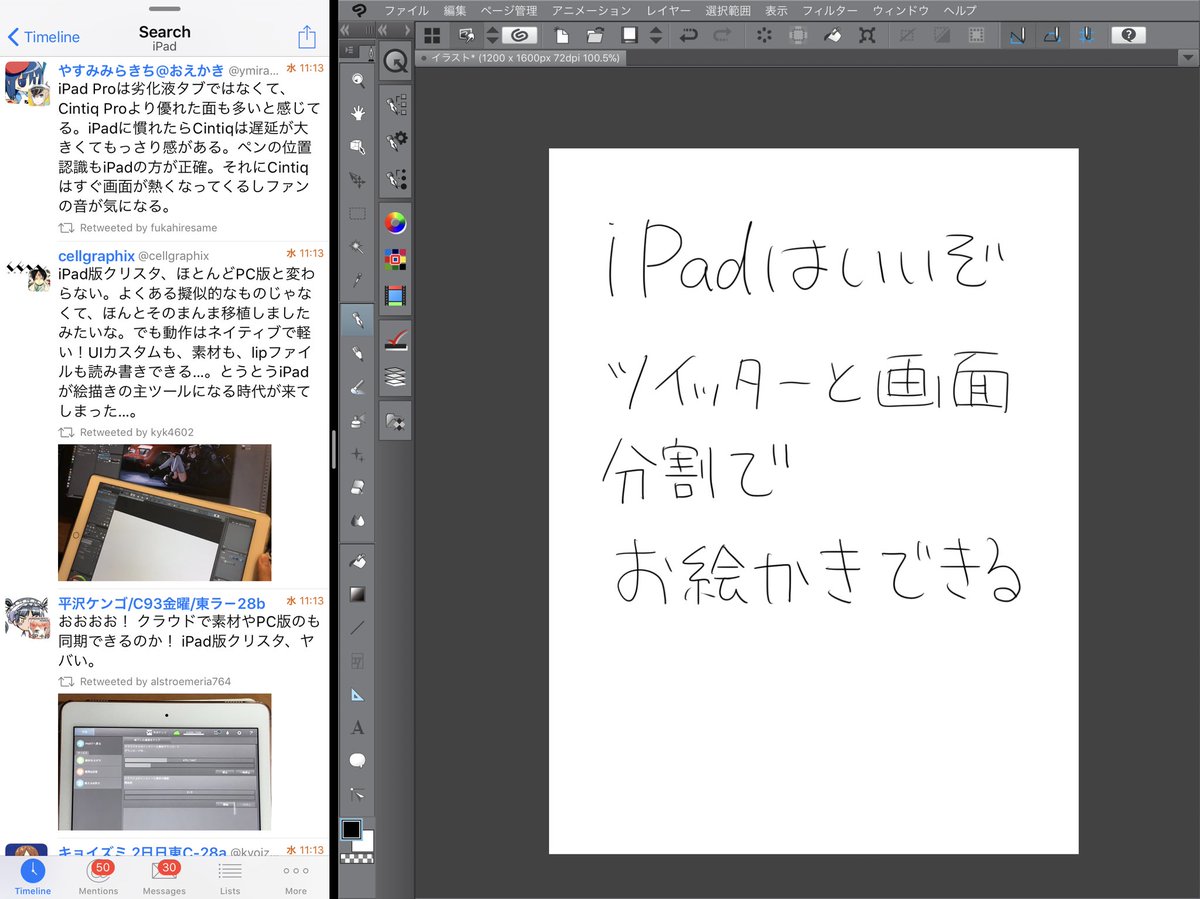Open a file from folder

(x=595, y=35)
